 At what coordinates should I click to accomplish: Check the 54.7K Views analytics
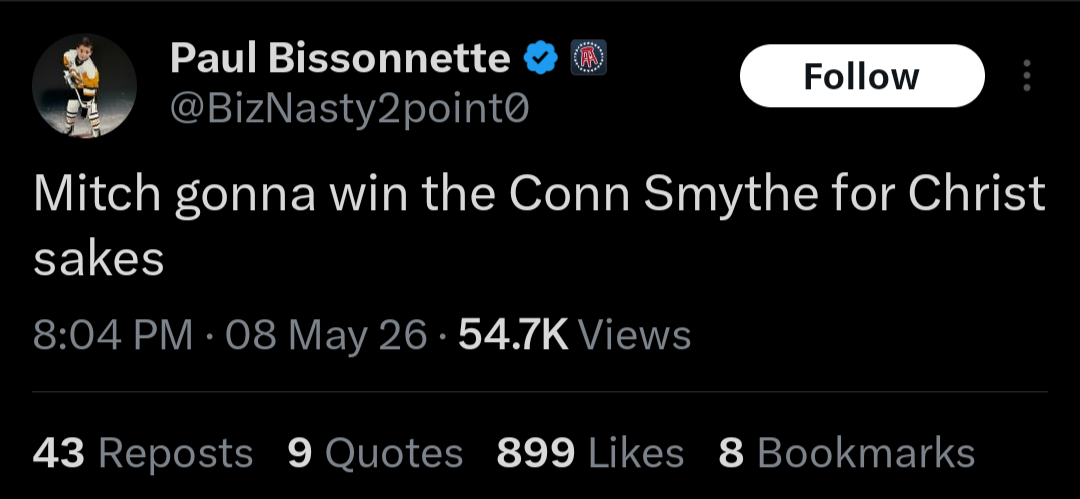tap(574, 336)
